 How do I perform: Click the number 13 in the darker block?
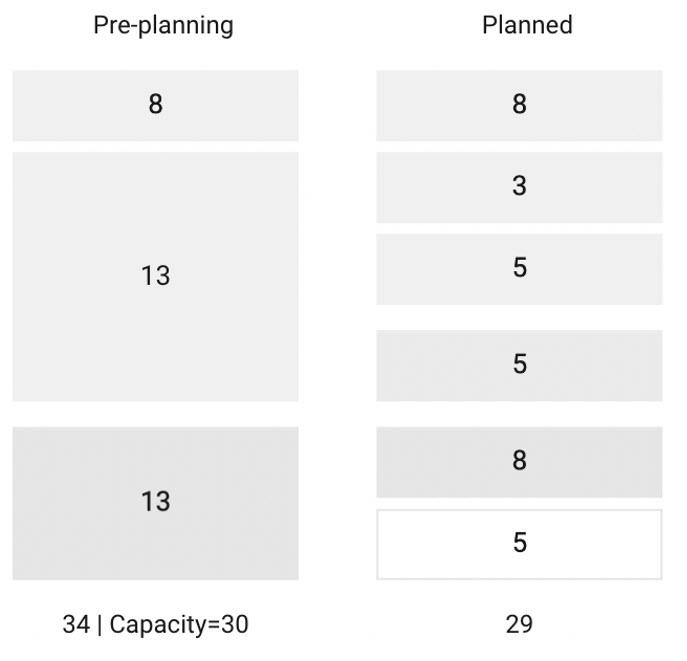[x=156, y=502]
